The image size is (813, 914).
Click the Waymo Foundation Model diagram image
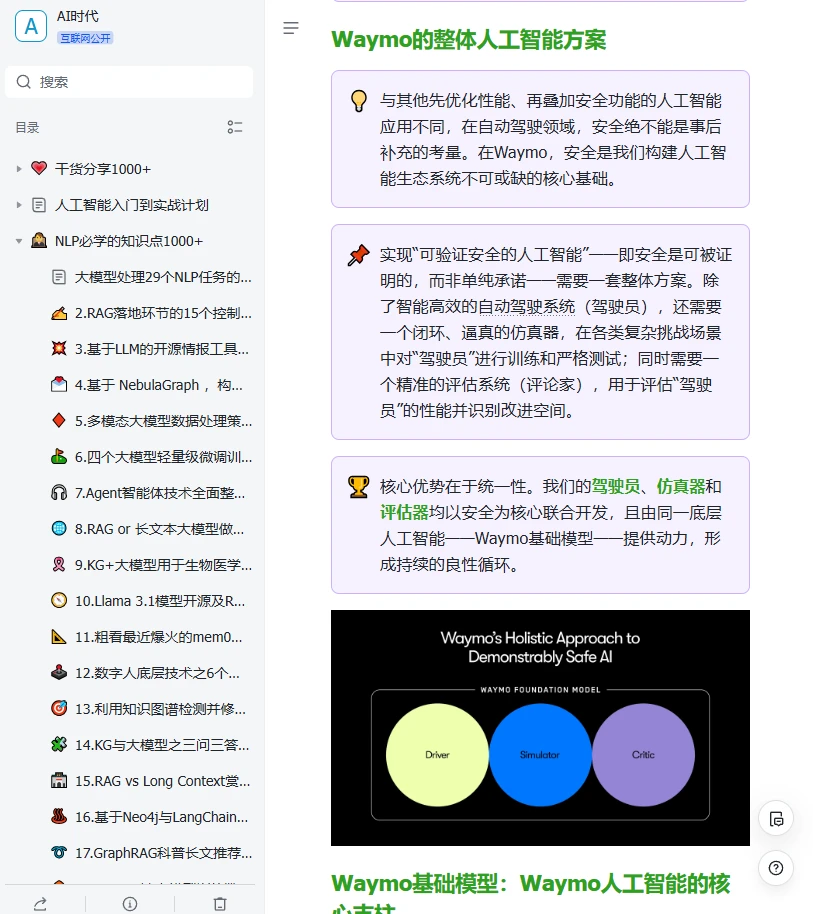(540, 728)
